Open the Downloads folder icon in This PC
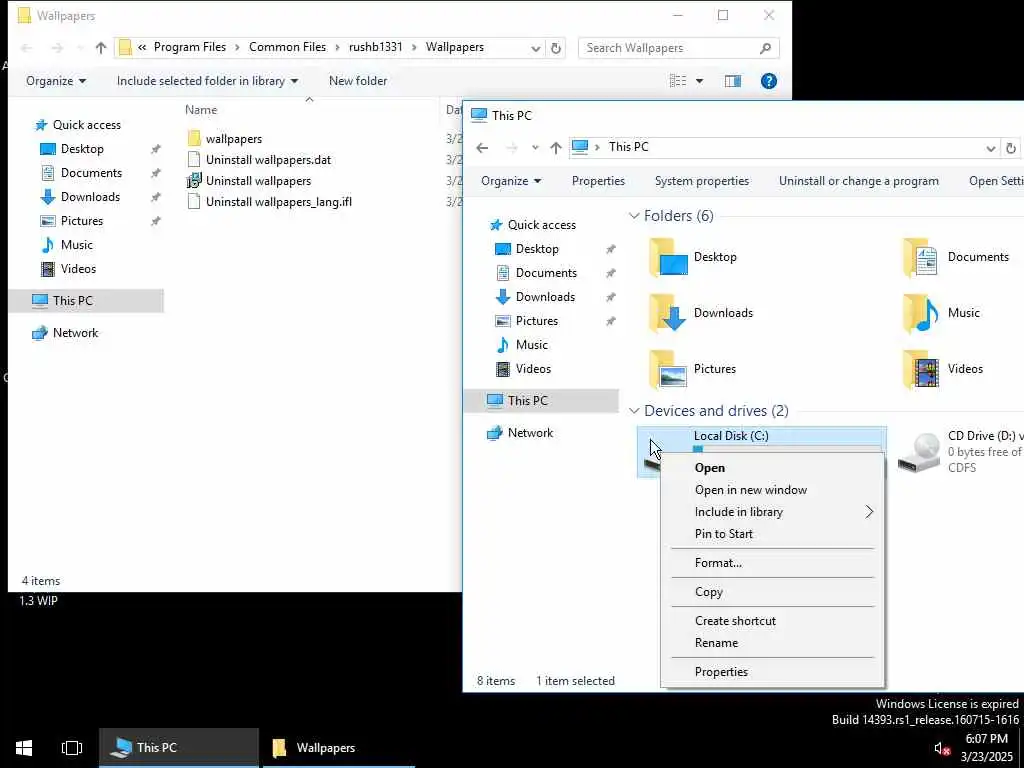The width and height of the screenshot is (1024, 768). (669, 313)
